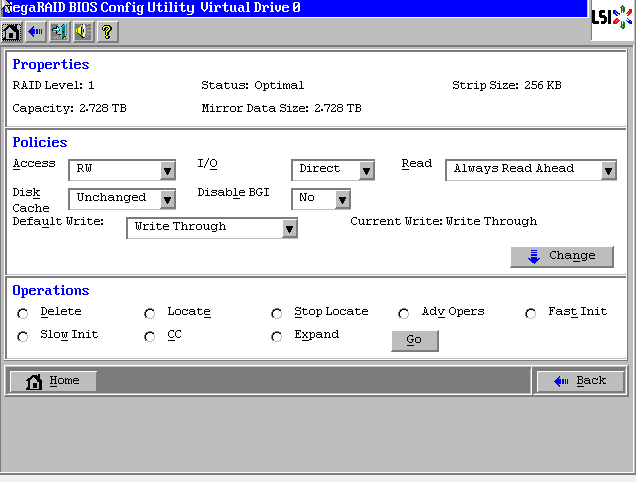
Task: Select the Delete operation radio button
Action: click(x=23, y=314)
